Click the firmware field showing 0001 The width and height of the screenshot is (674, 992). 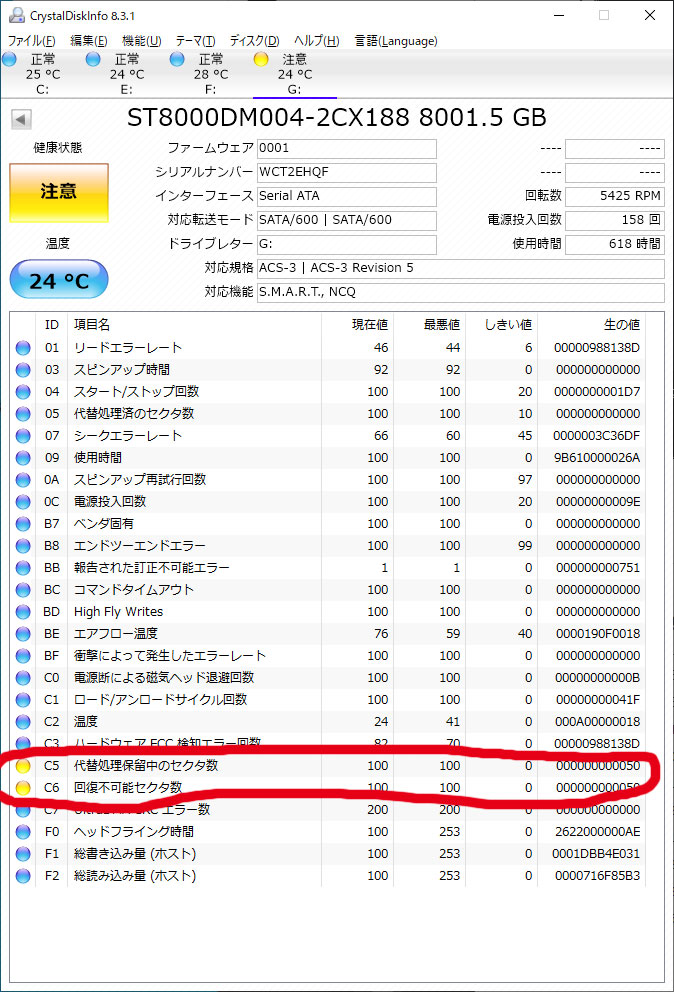(x=347, y=149)
